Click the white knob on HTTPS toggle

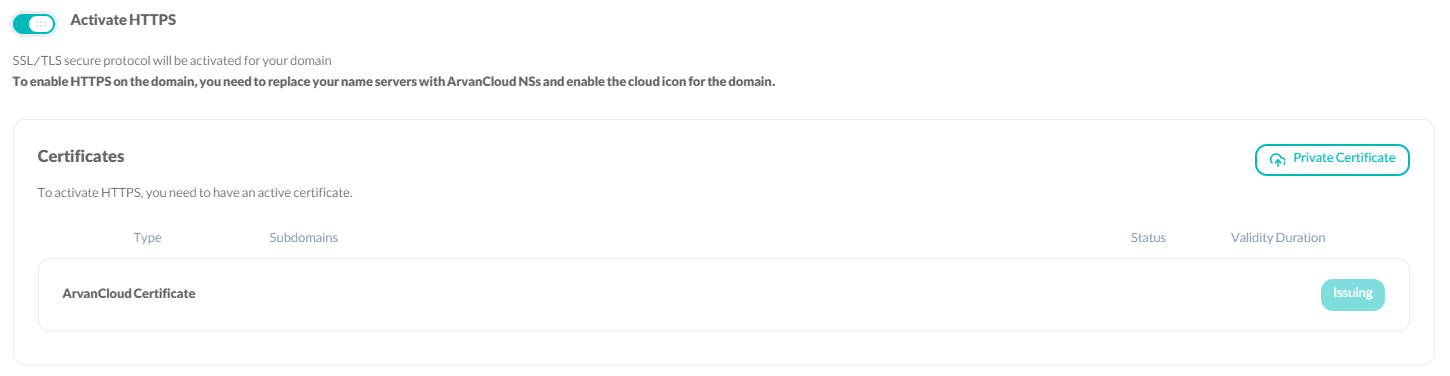tap(43, 24)
